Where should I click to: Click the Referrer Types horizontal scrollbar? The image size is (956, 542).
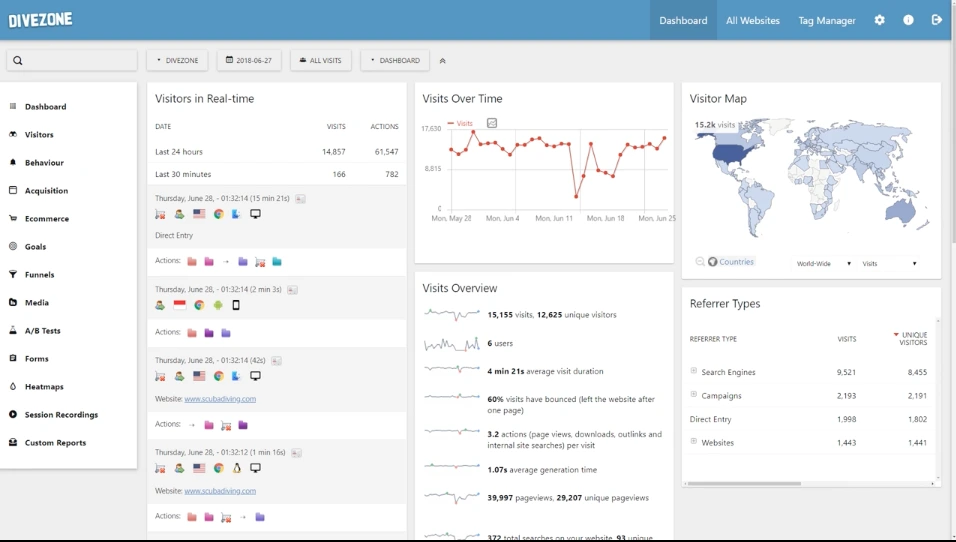click(745, 484)
